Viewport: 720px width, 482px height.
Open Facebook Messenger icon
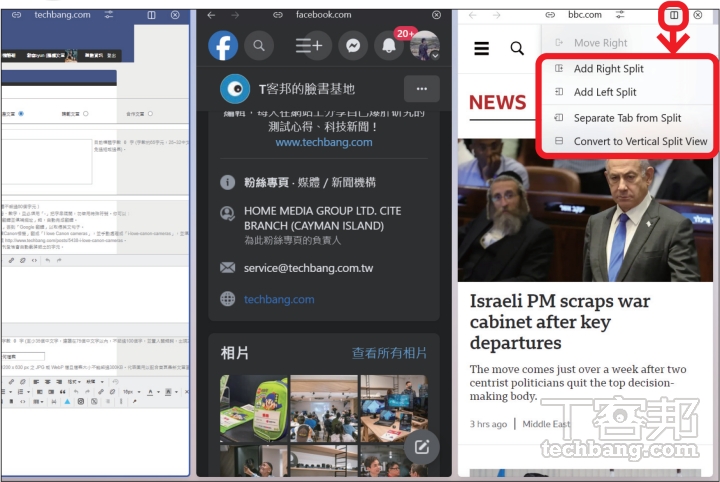pyautogui.click(x=353, y=46)
